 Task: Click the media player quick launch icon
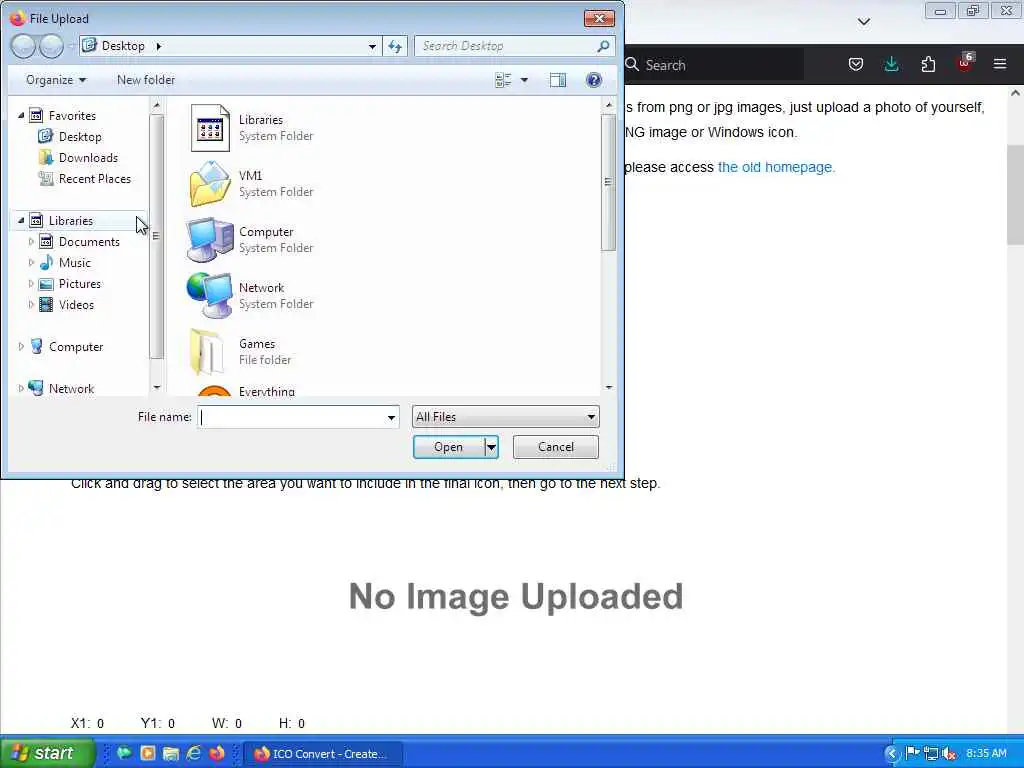pos(148,753)
